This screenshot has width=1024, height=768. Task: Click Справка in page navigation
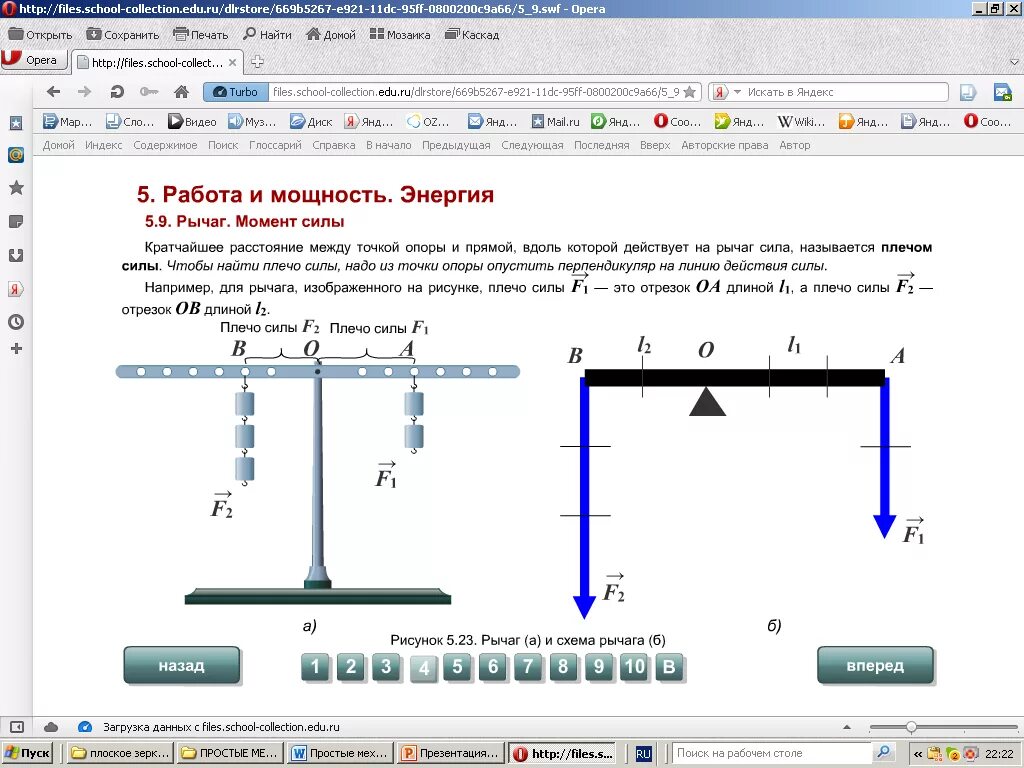click(x=334, y=145)
